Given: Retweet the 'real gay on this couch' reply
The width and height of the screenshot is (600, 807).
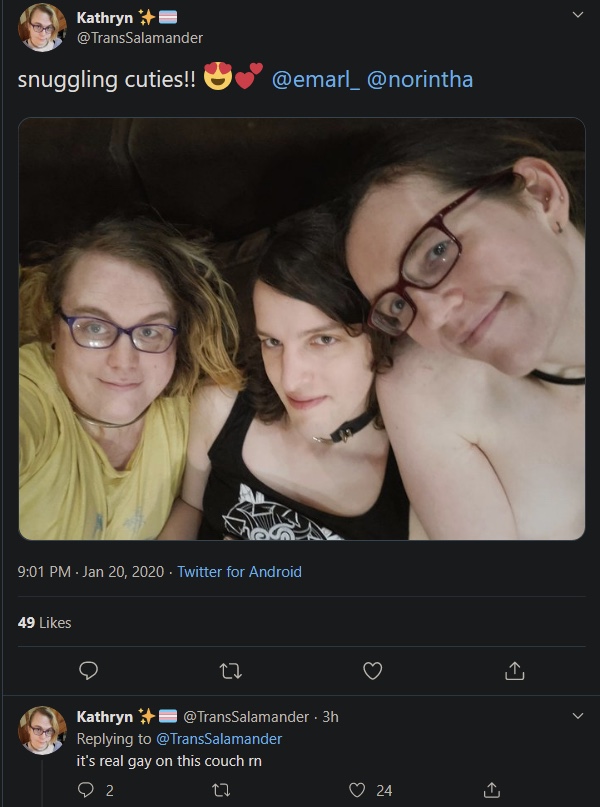Looking at the screenshot, I should click(221, 790).
